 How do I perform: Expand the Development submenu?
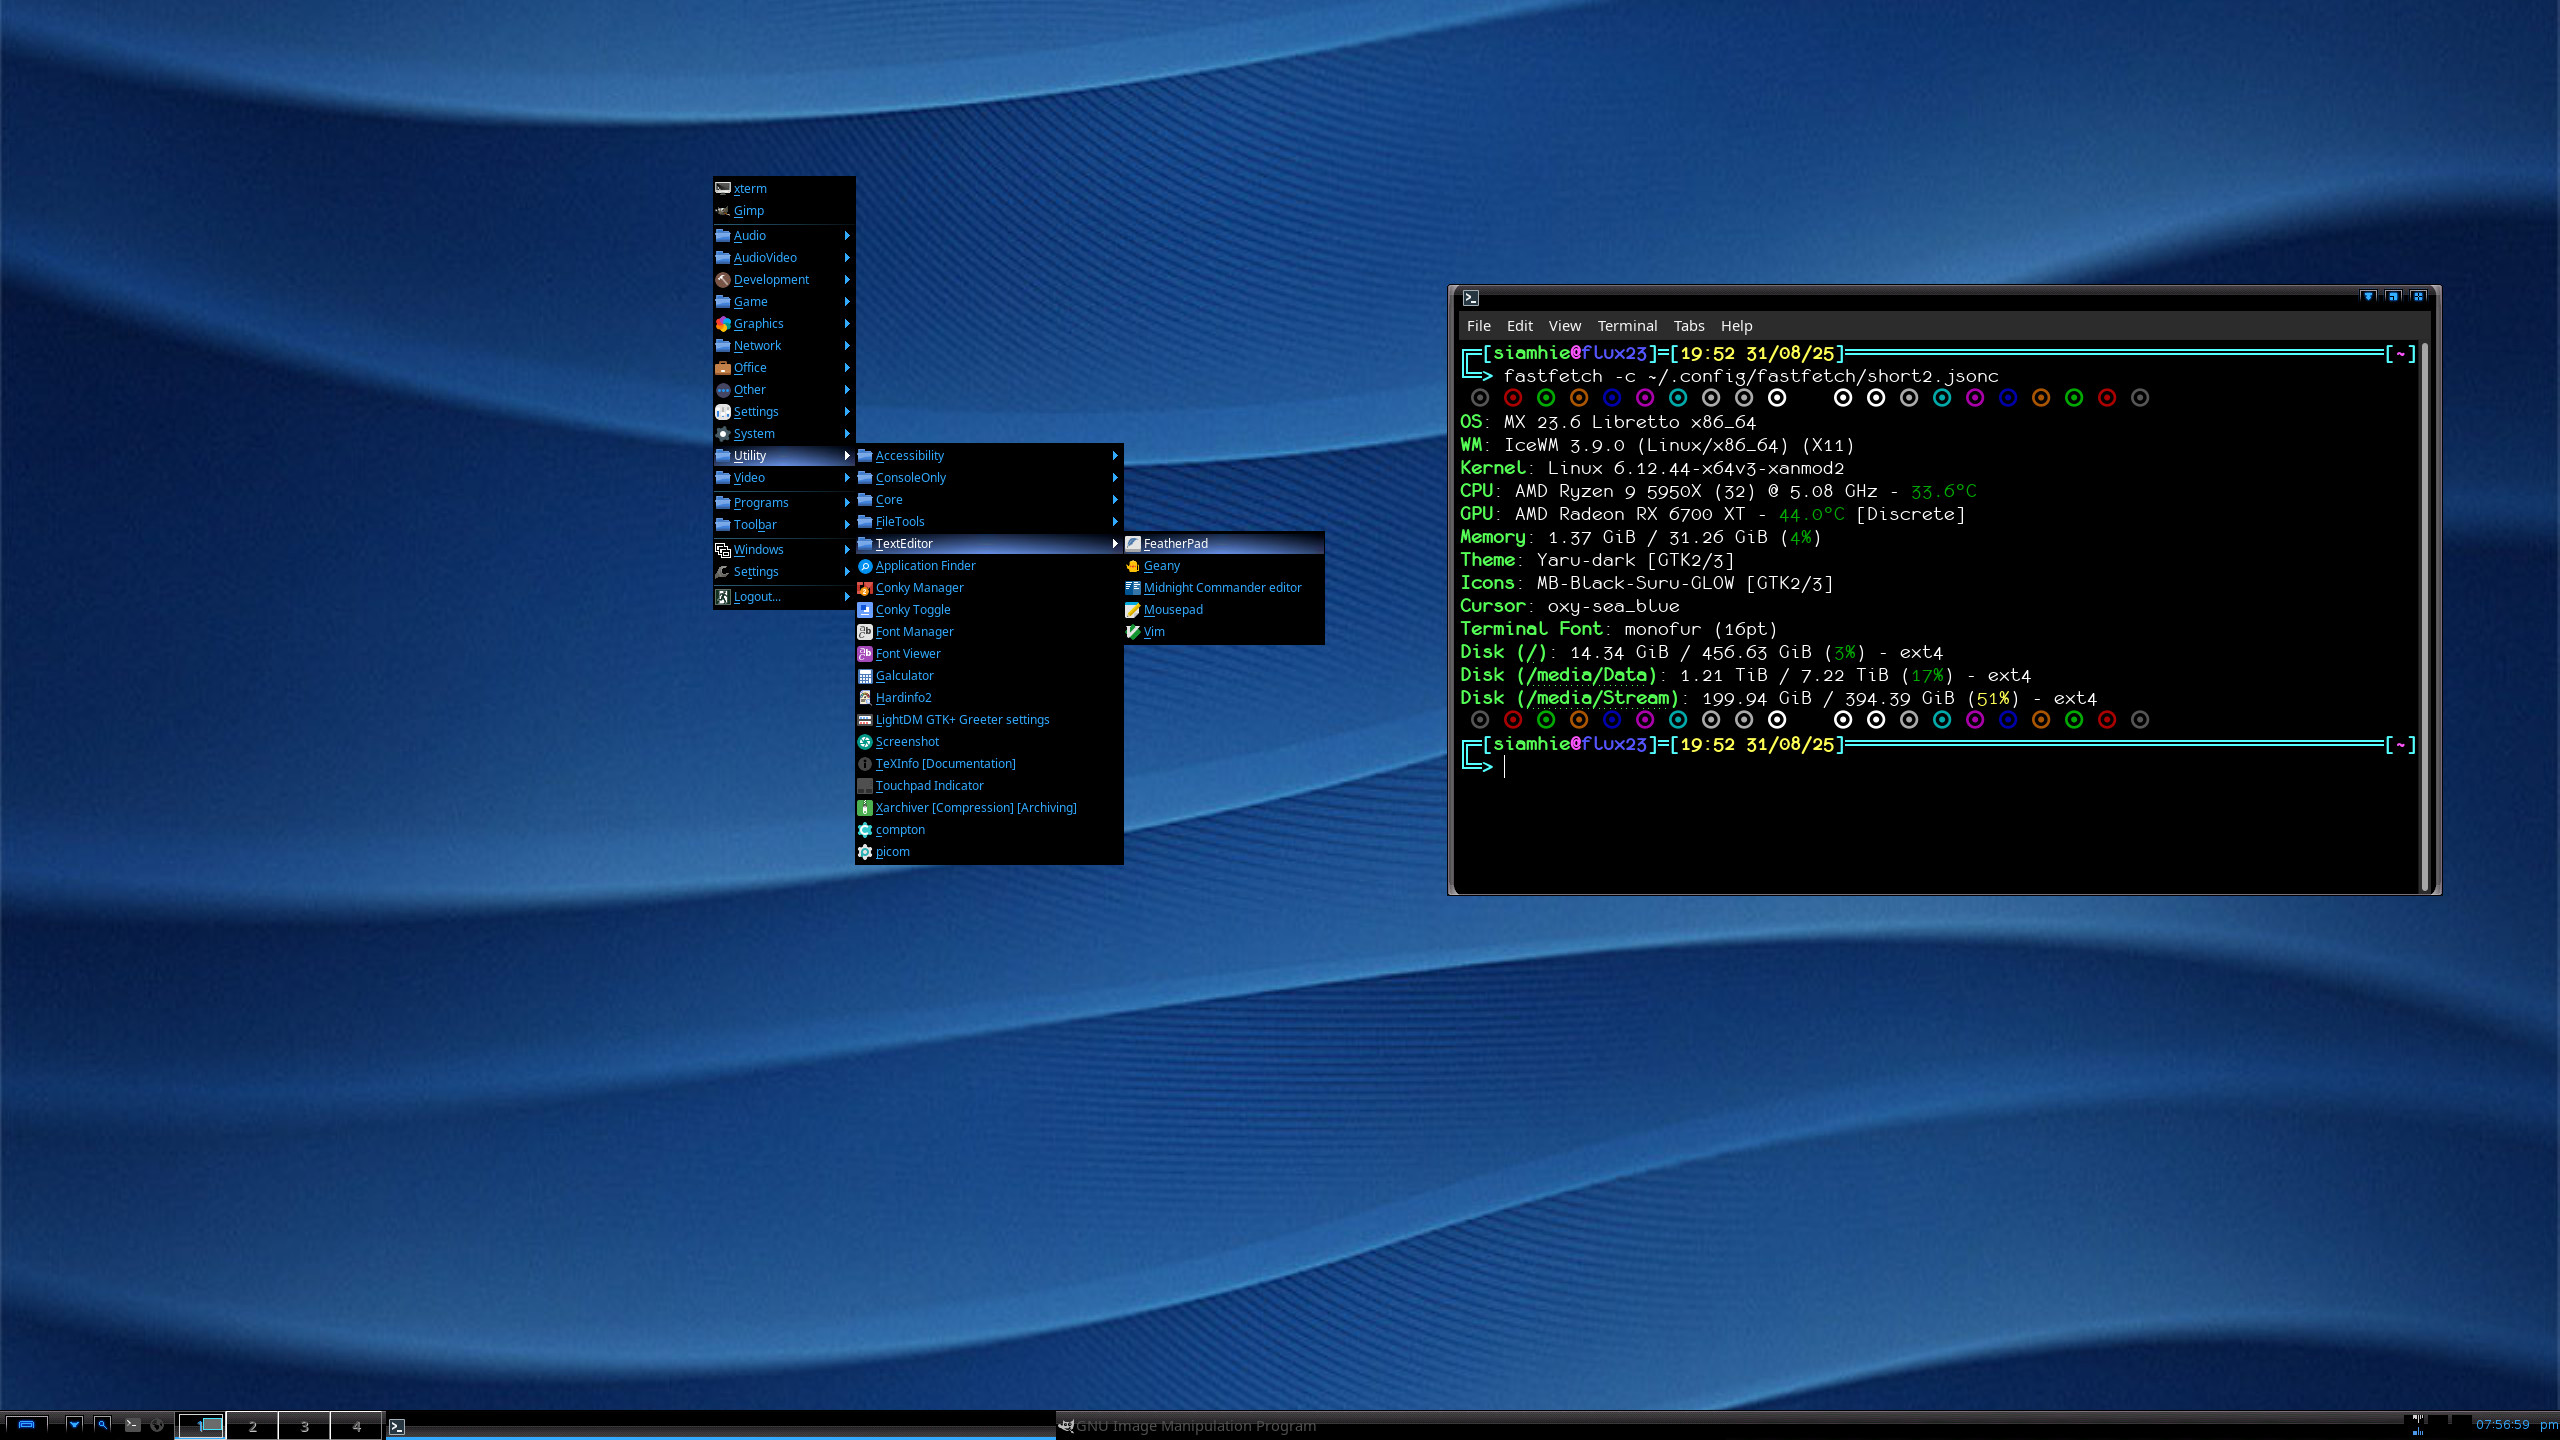pyautogui.click(x=784, y=280)
